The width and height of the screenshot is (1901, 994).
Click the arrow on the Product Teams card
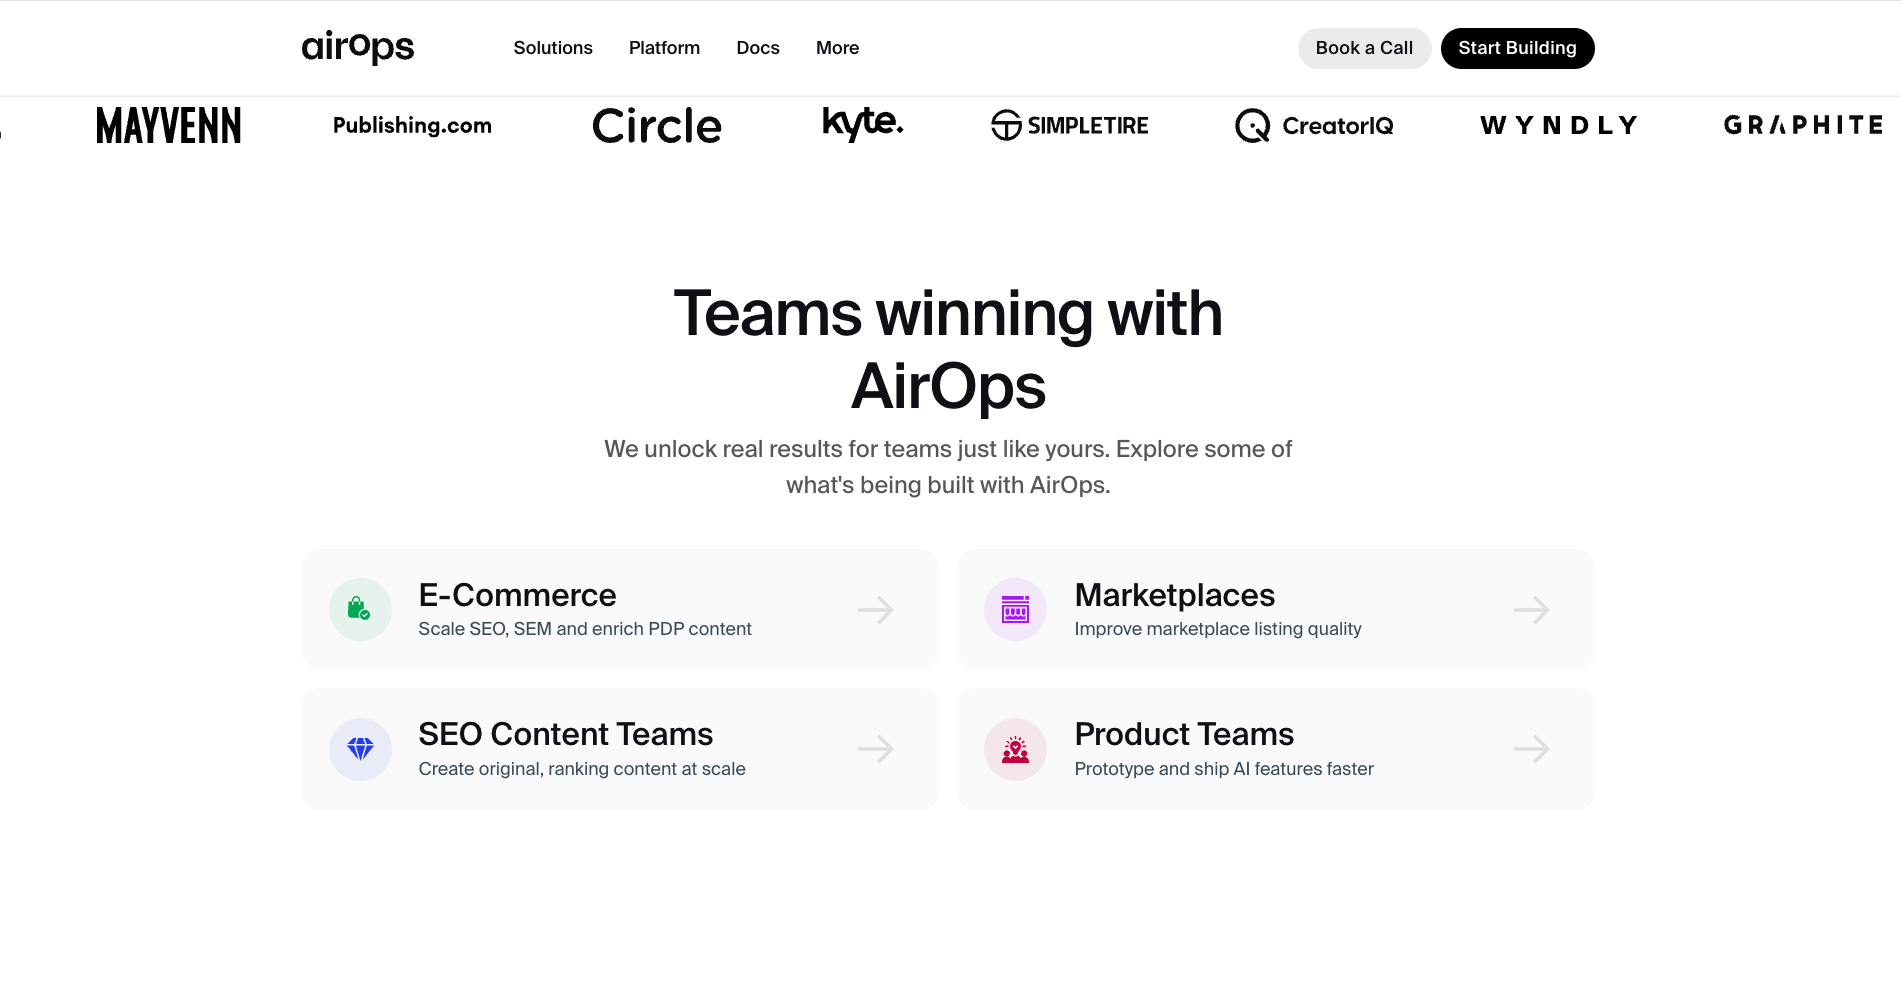1531,749
